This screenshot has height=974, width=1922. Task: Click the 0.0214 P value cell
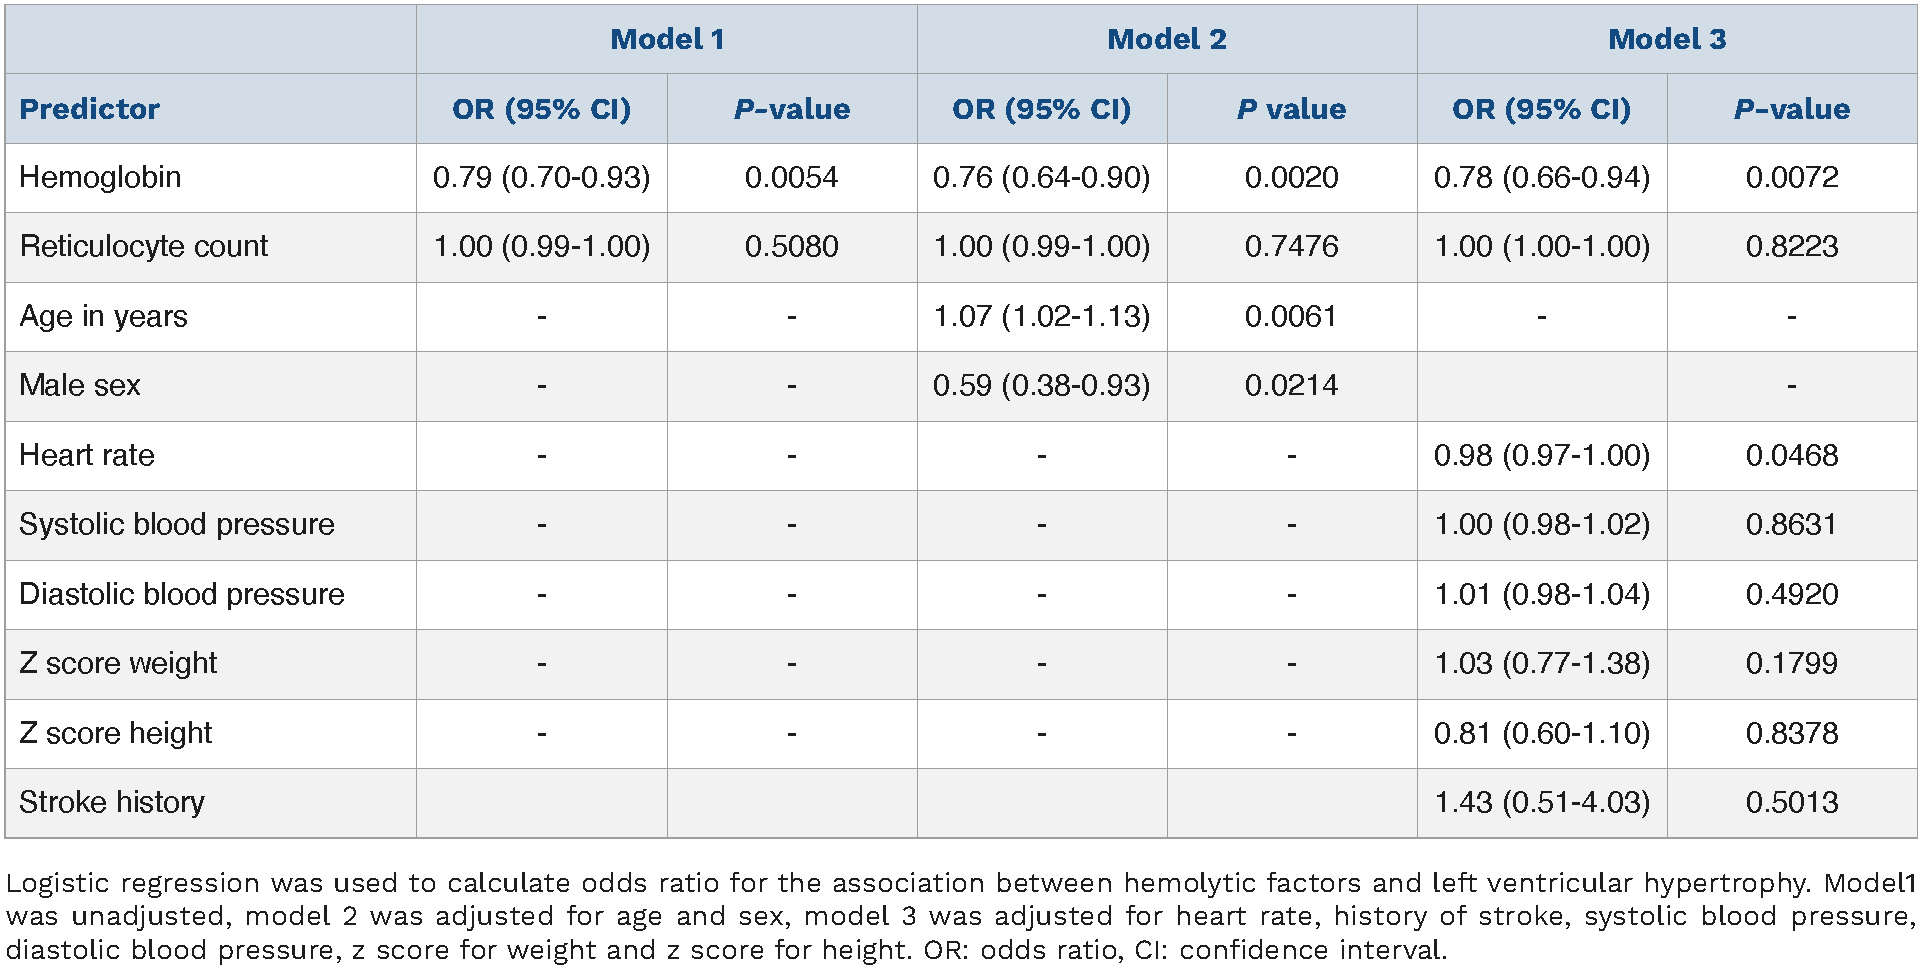coord(1291,385)
